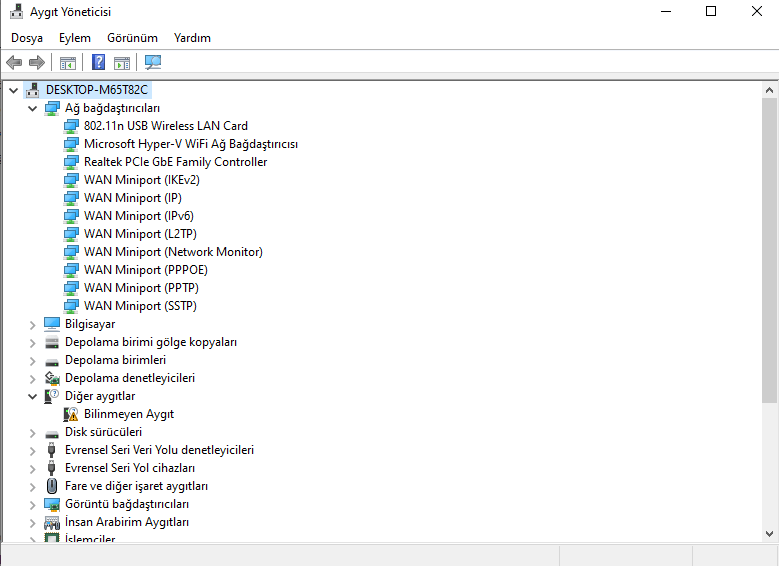The image size is (779, 566).
Task: Click the Back arrow toolbar icon
Action: (x=14, y=63)
